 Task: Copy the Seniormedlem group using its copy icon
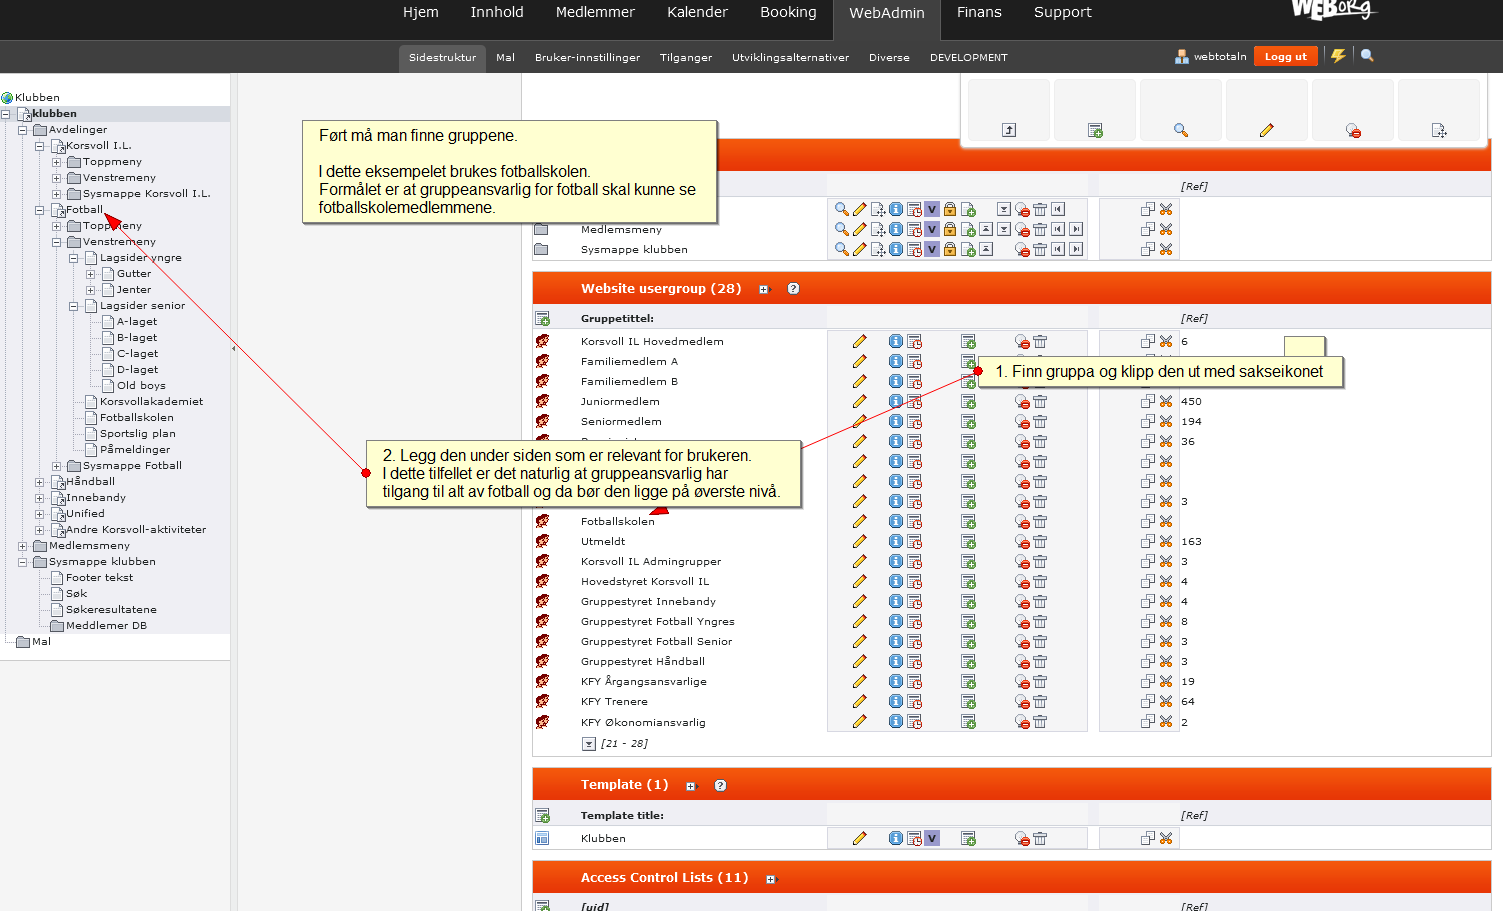(1148, 421)
